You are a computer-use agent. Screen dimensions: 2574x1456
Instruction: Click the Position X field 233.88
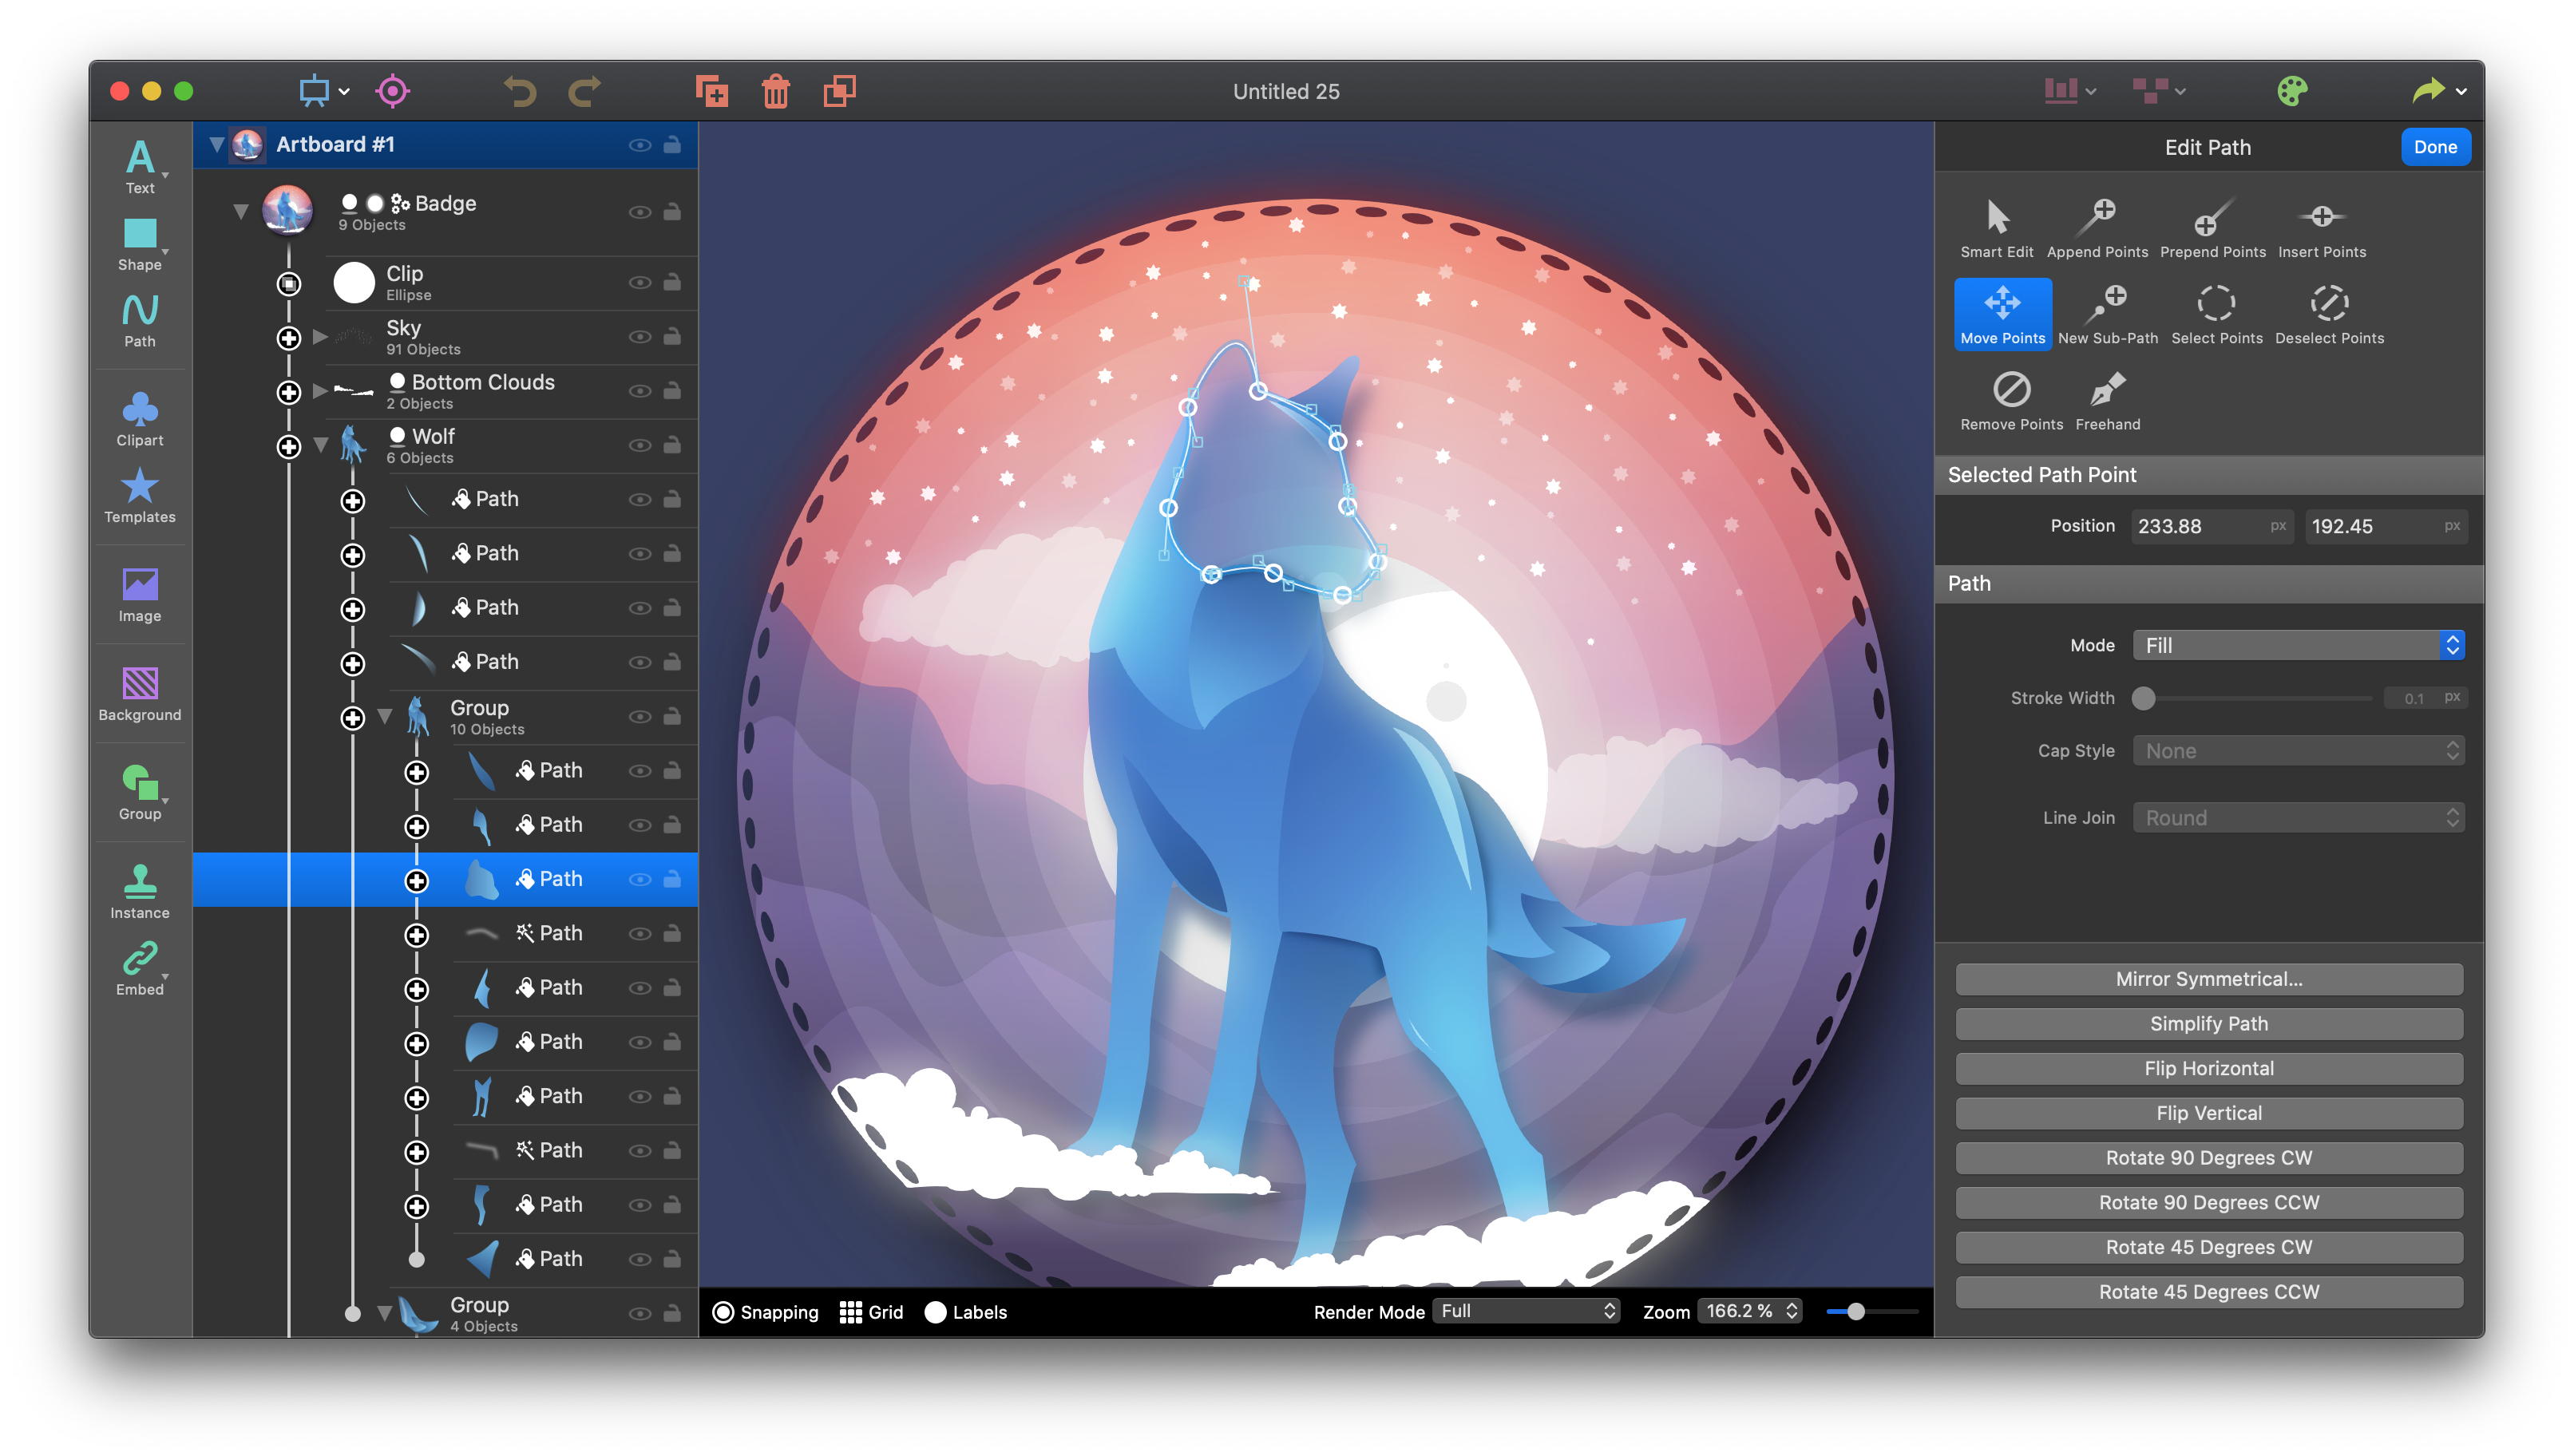pos(2212,526)
